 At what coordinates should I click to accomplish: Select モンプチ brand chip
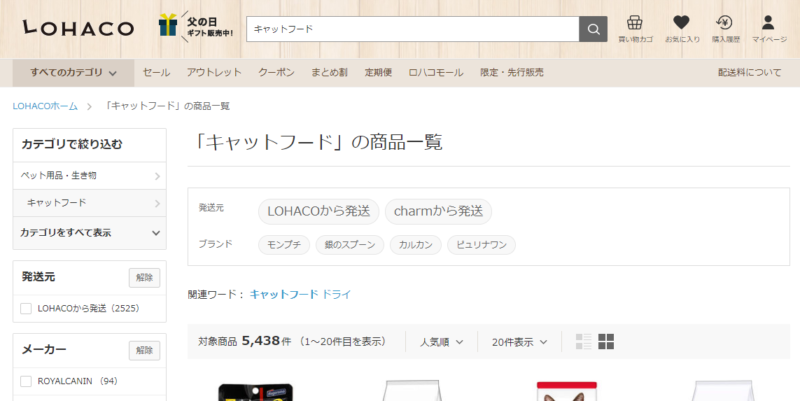tap(284, 245)
